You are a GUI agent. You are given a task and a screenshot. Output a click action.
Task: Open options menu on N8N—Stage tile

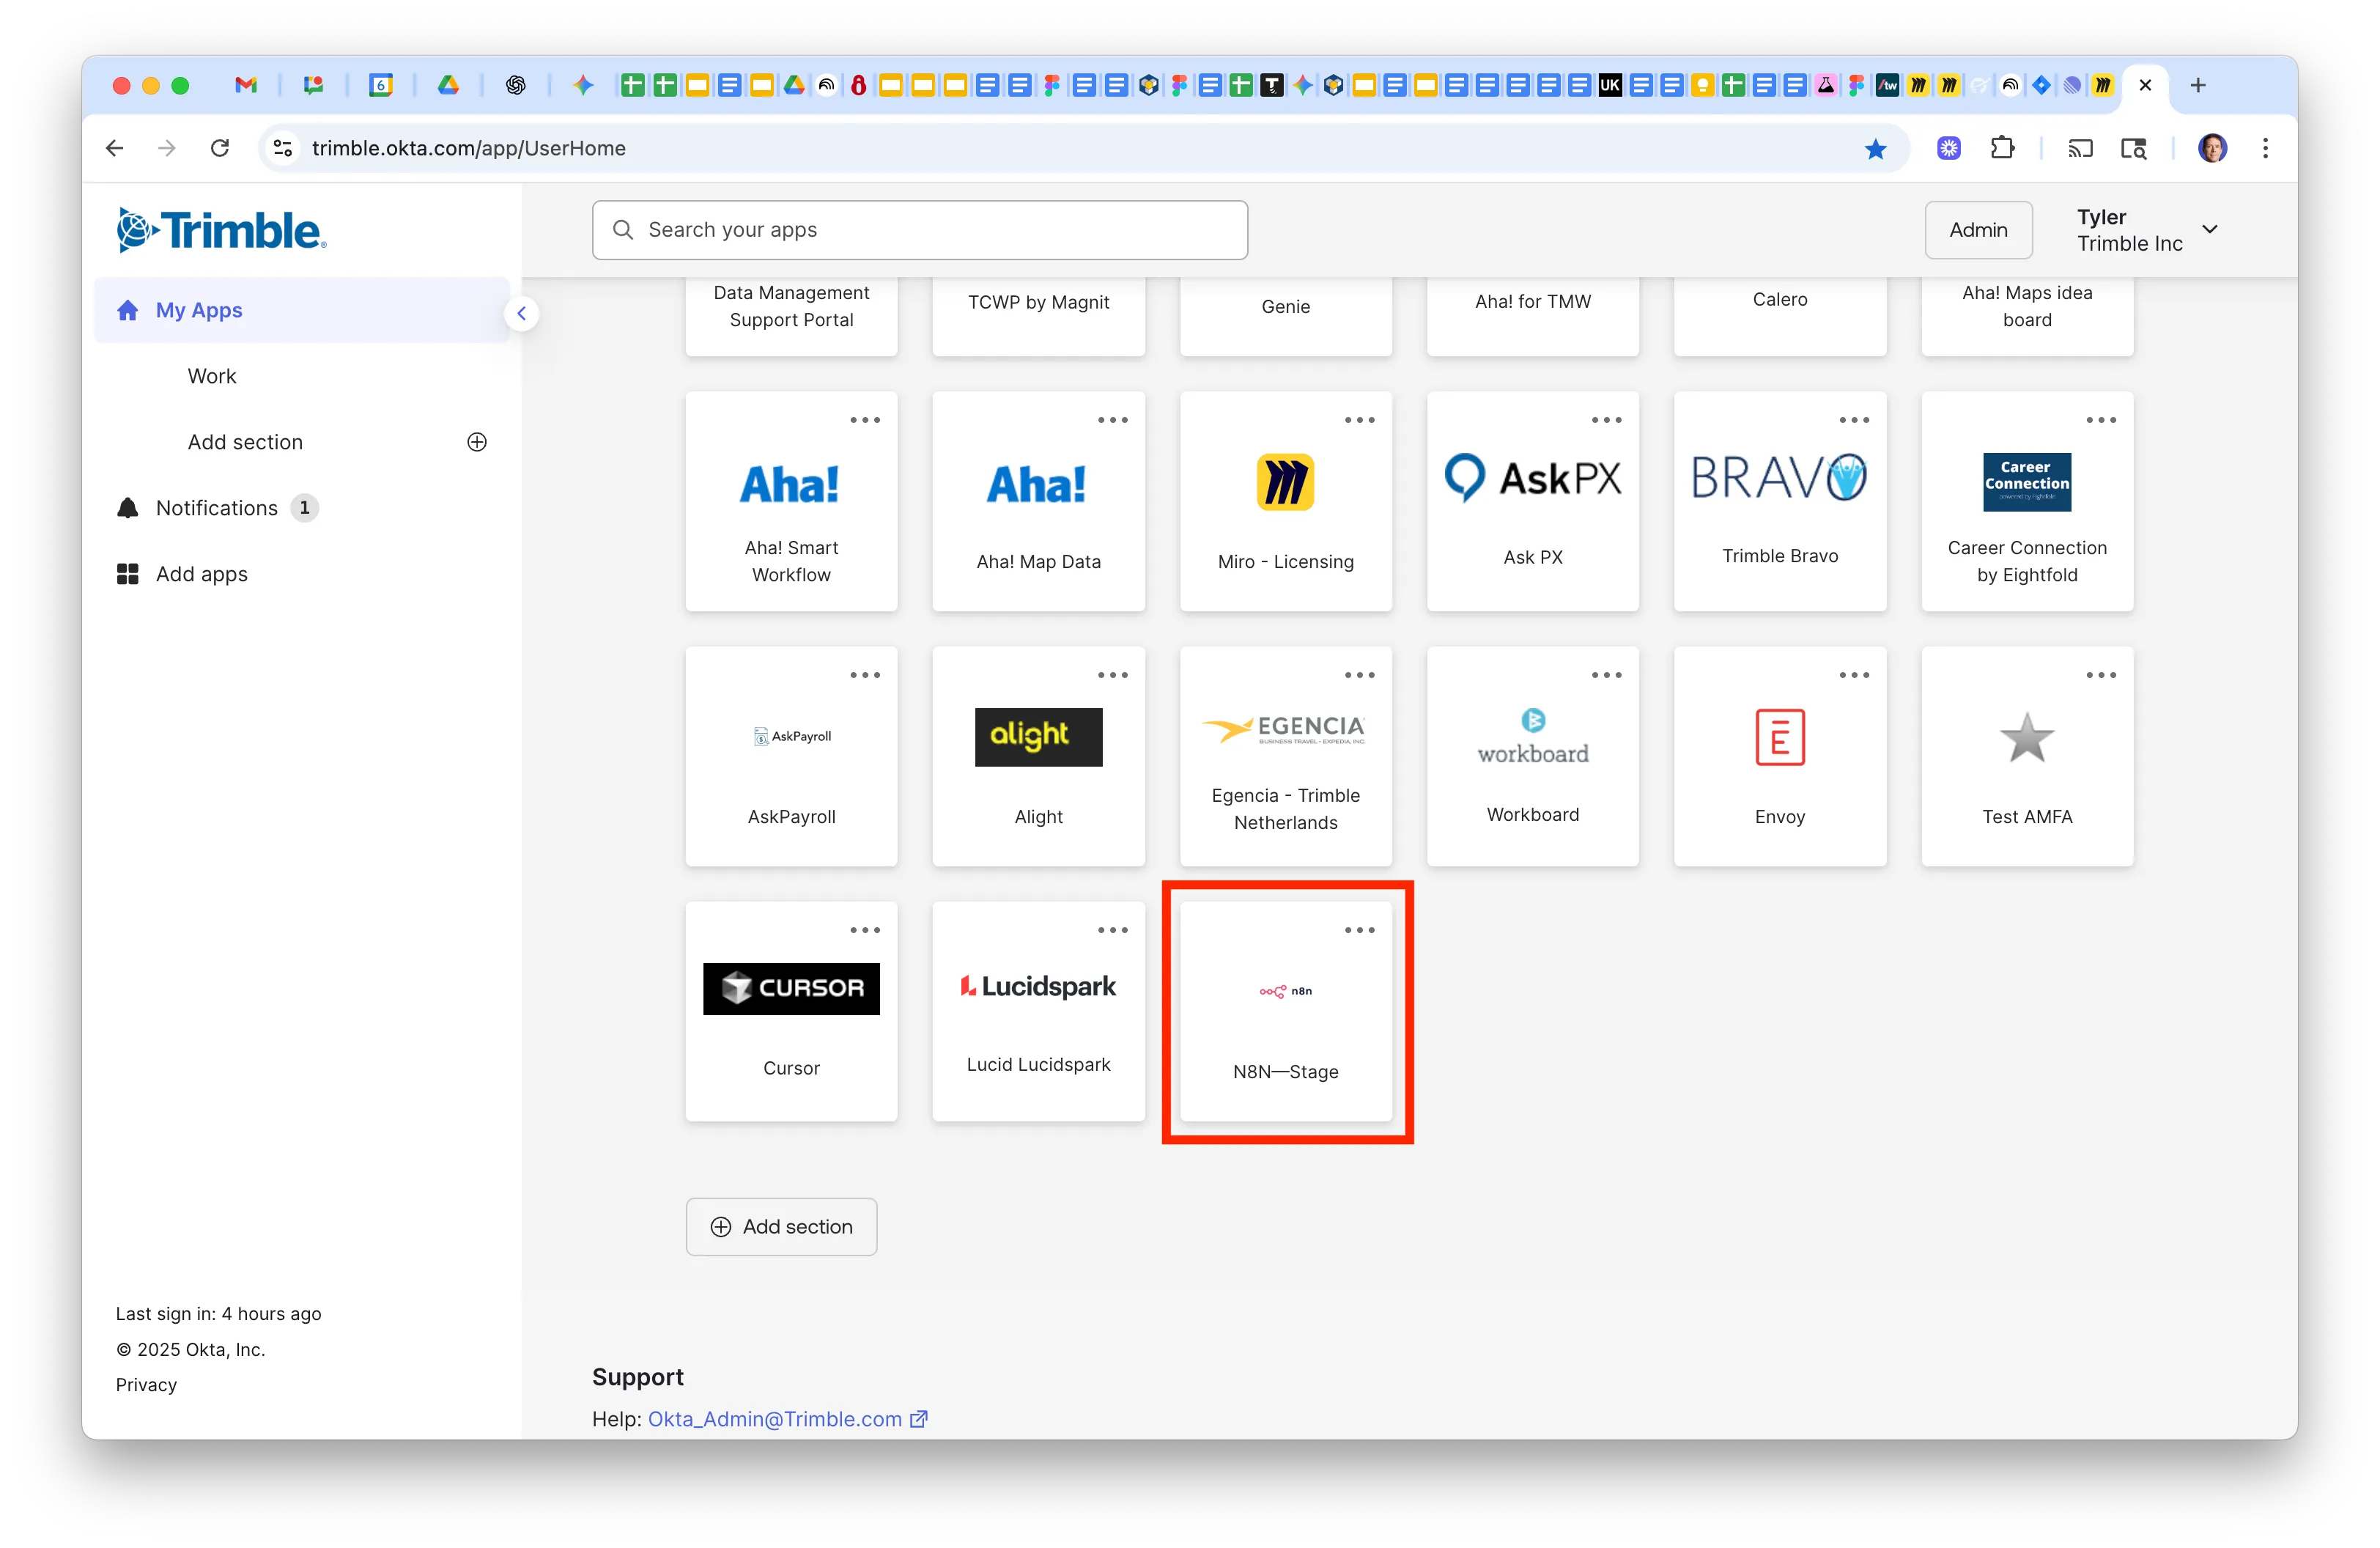pos(1359,930)
